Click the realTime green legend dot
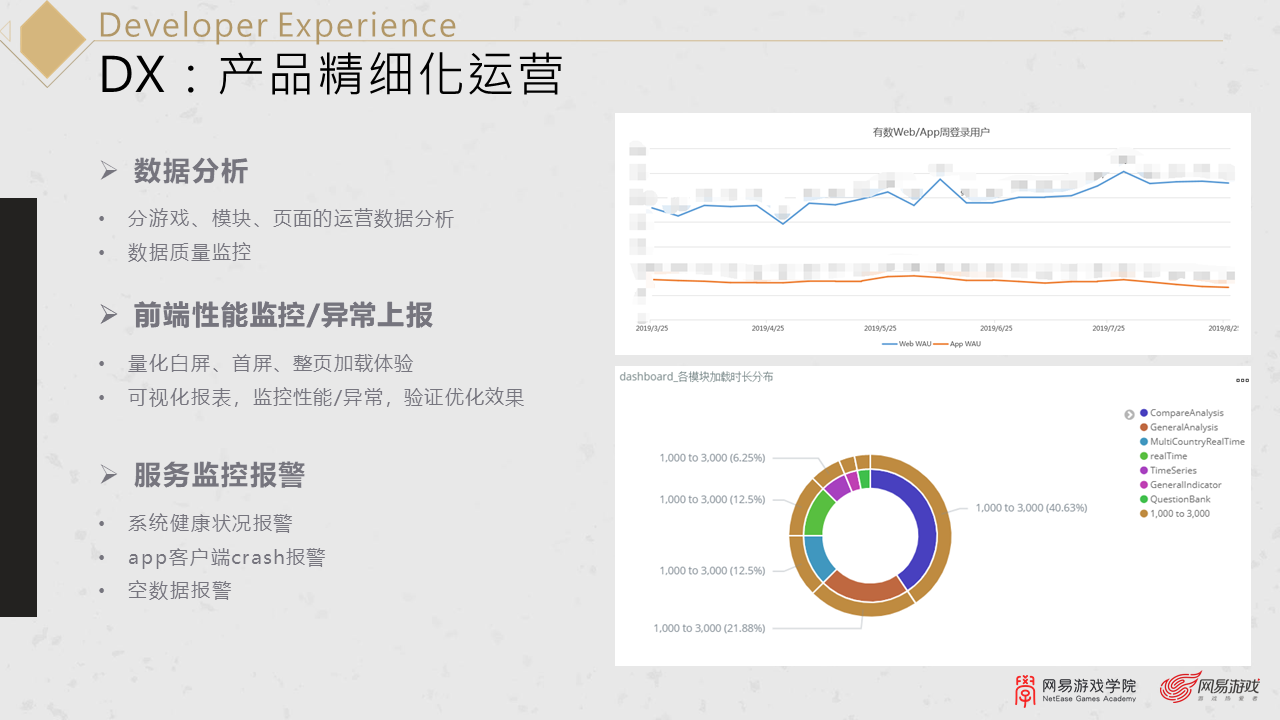This screenshot has width=1280, height=720. click(x=1143, y=456)
